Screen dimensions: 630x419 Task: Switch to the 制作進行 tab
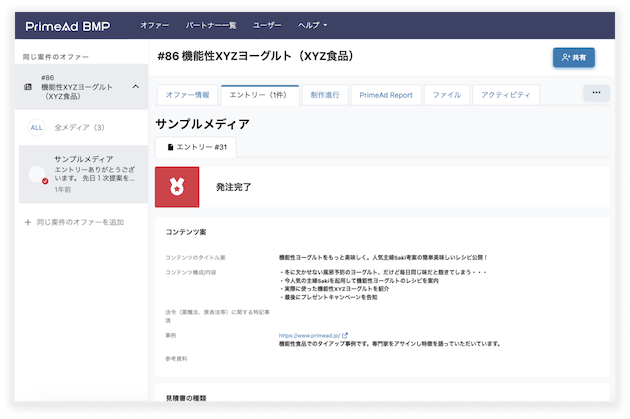tap(324, 95)
